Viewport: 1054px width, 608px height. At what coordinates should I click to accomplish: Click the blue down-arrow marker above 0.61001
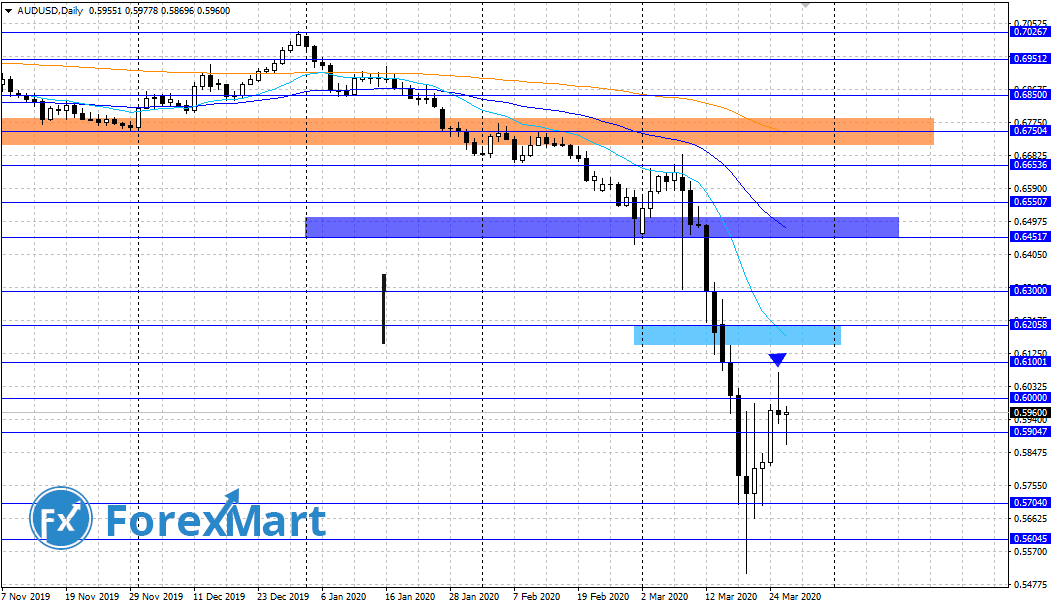[x=778, y=360]
